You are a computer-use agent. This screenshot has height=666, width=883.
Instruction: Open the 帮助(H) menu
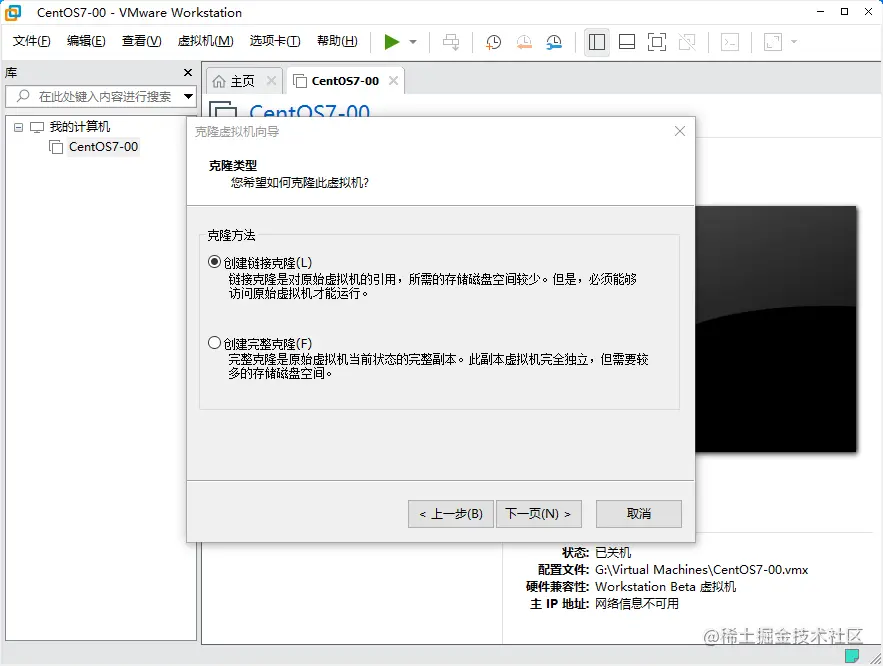tap(337, 41)
